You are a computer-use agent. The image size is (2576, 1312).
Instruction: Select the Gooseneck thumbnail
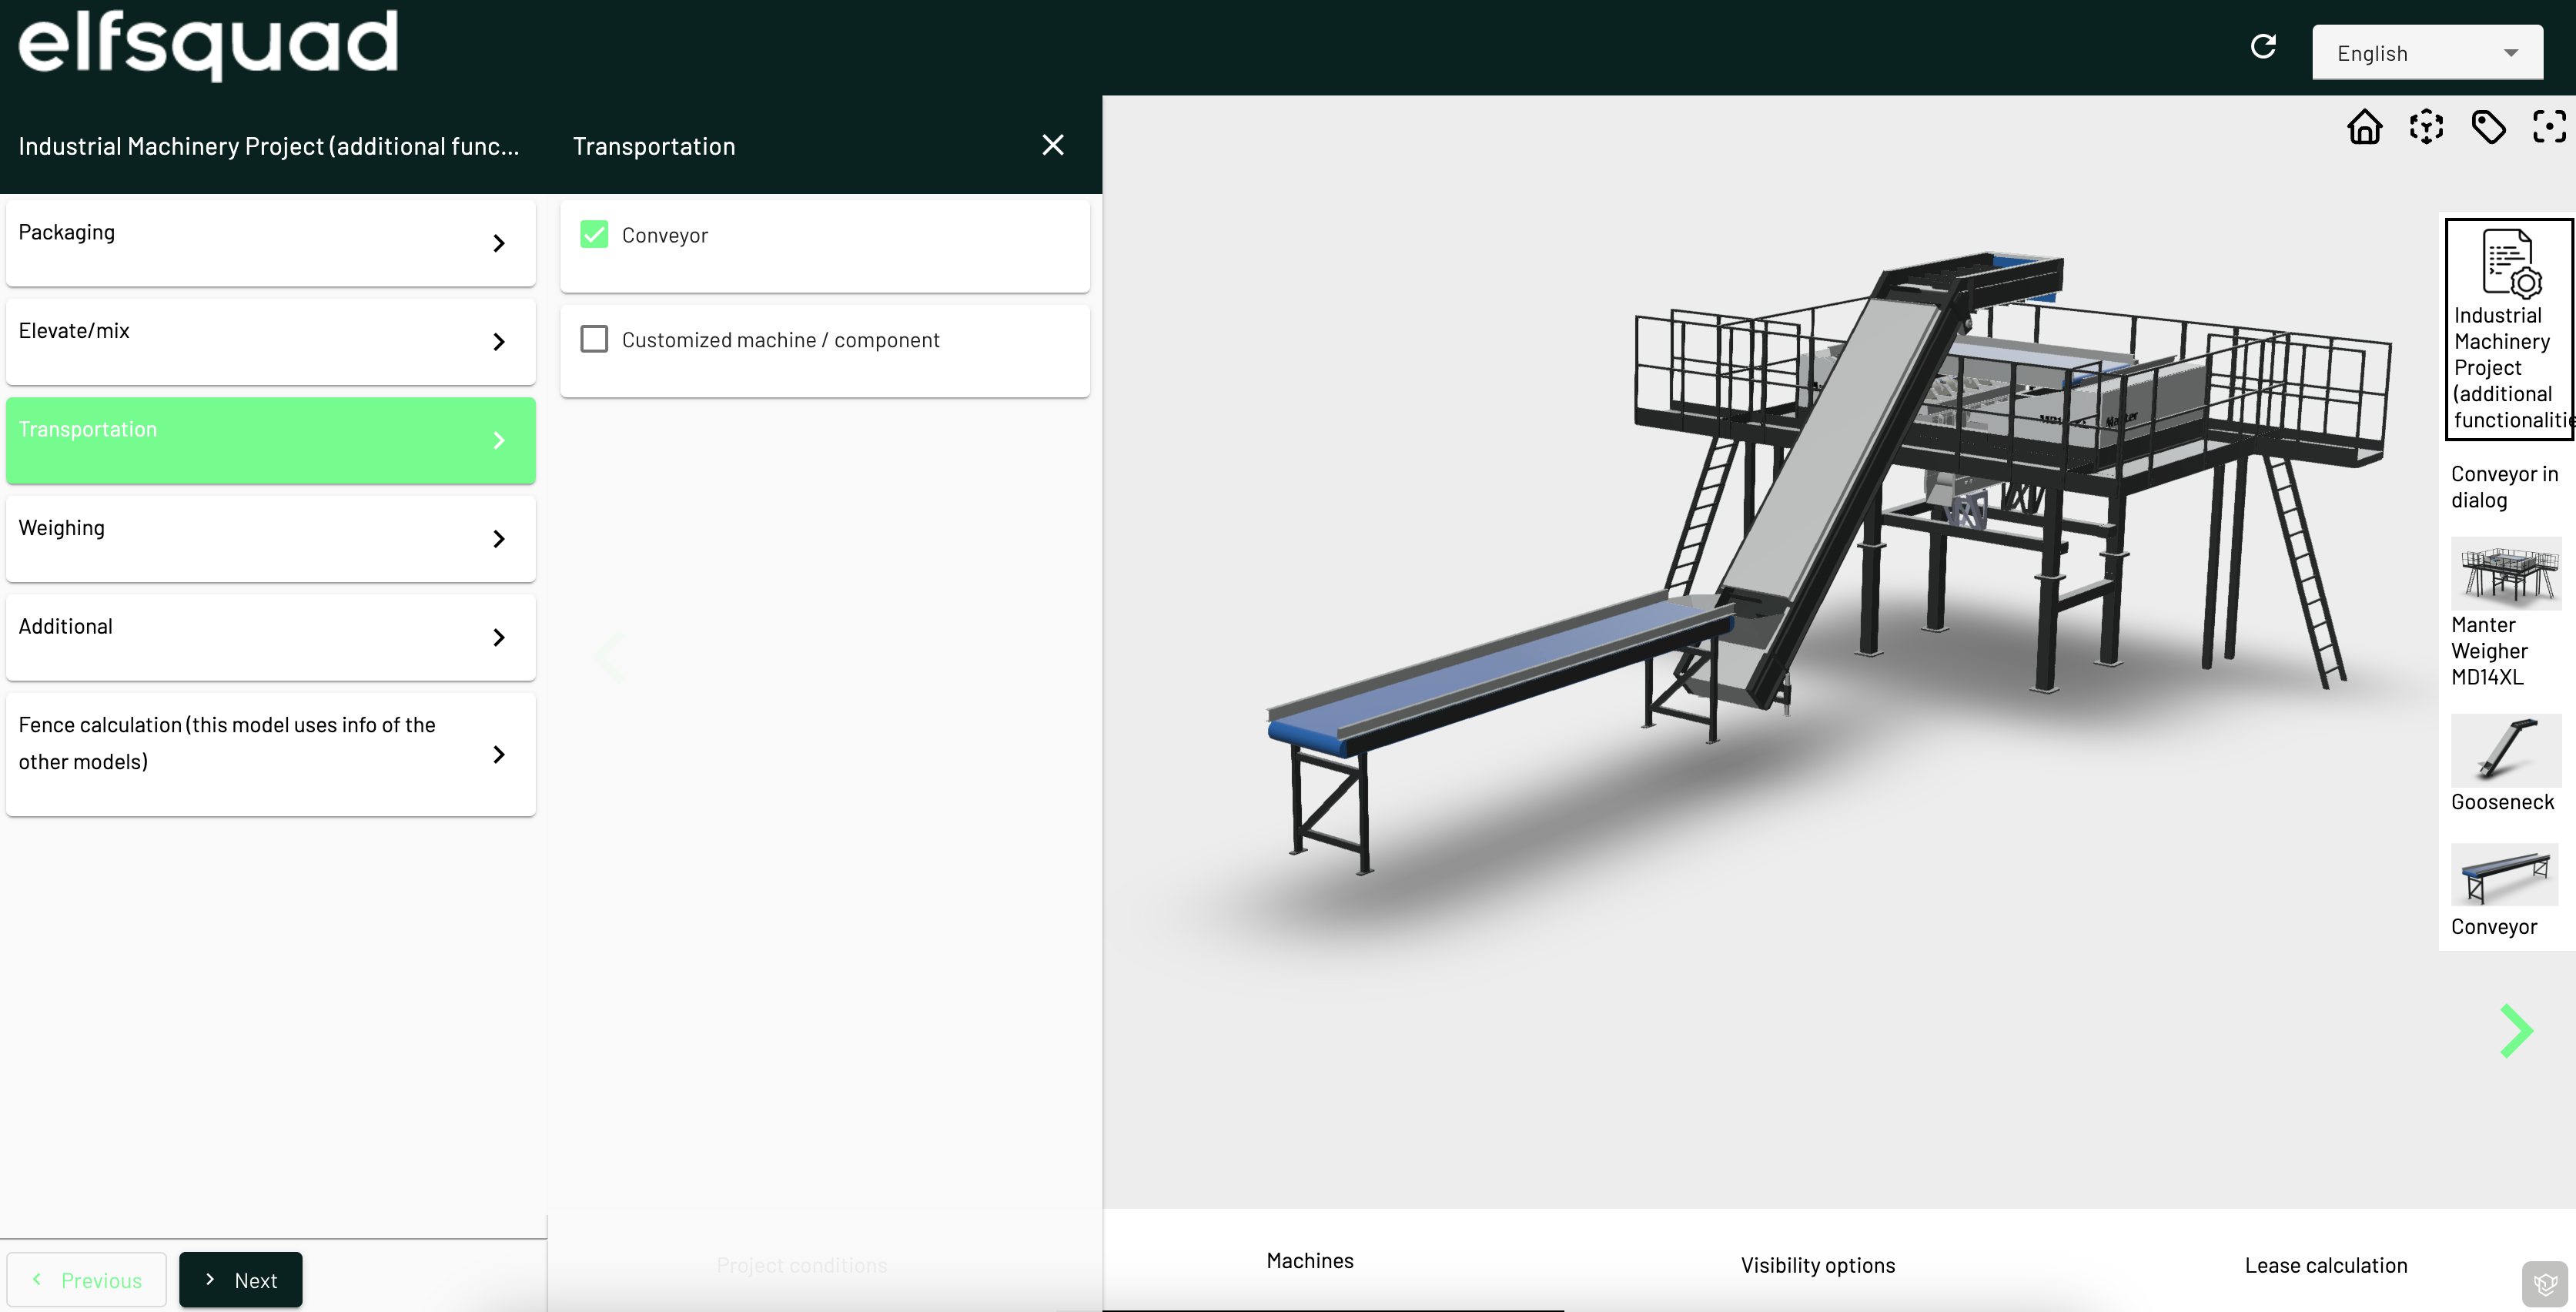[2505, 750]
